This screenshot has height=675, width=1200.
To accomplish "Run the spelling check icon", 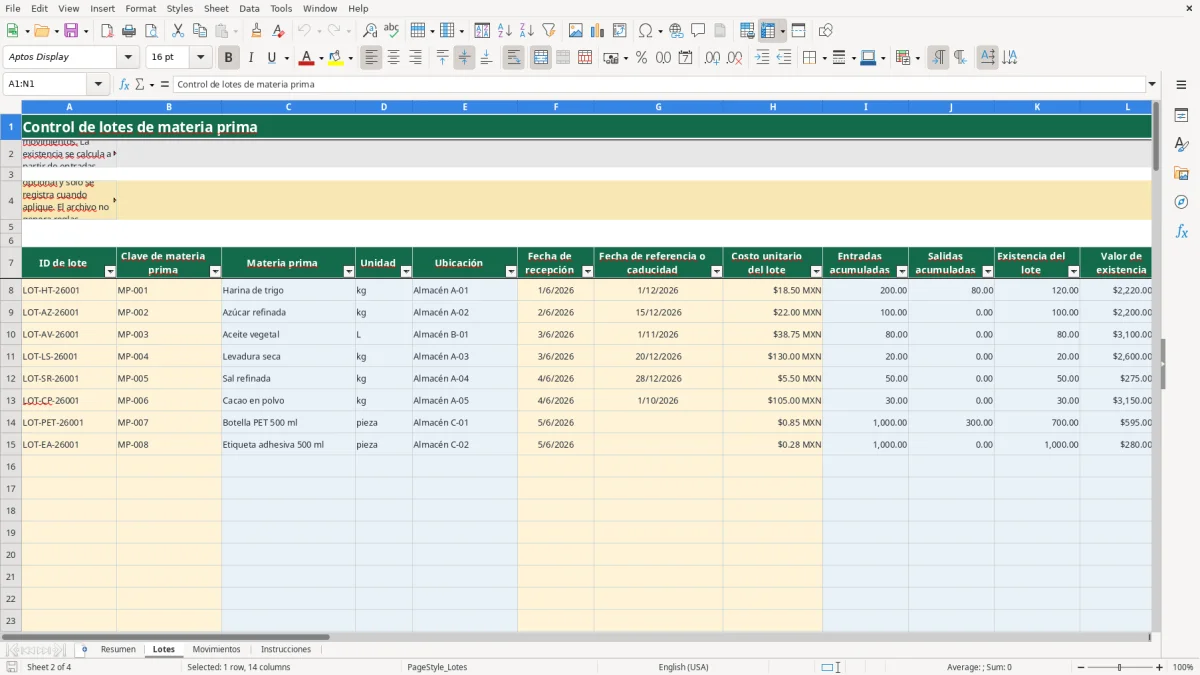I will [x=391, y=31].
